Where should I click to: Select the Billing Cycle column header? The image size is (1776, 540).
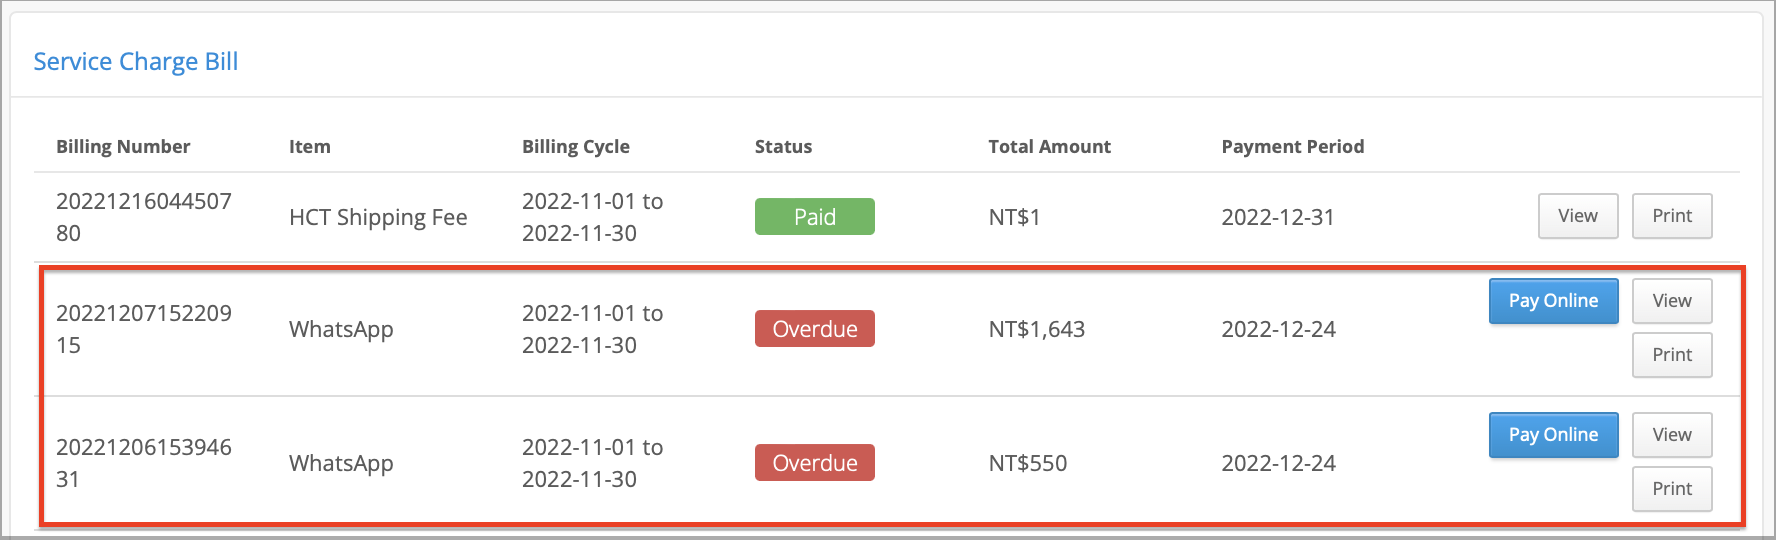[576, 146]
